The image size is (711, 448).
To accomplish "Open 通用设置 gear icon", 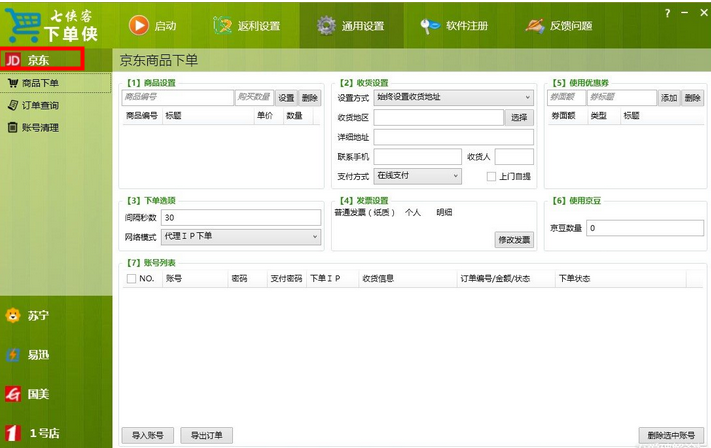I will pyautogui.click(x=326, y=25).
